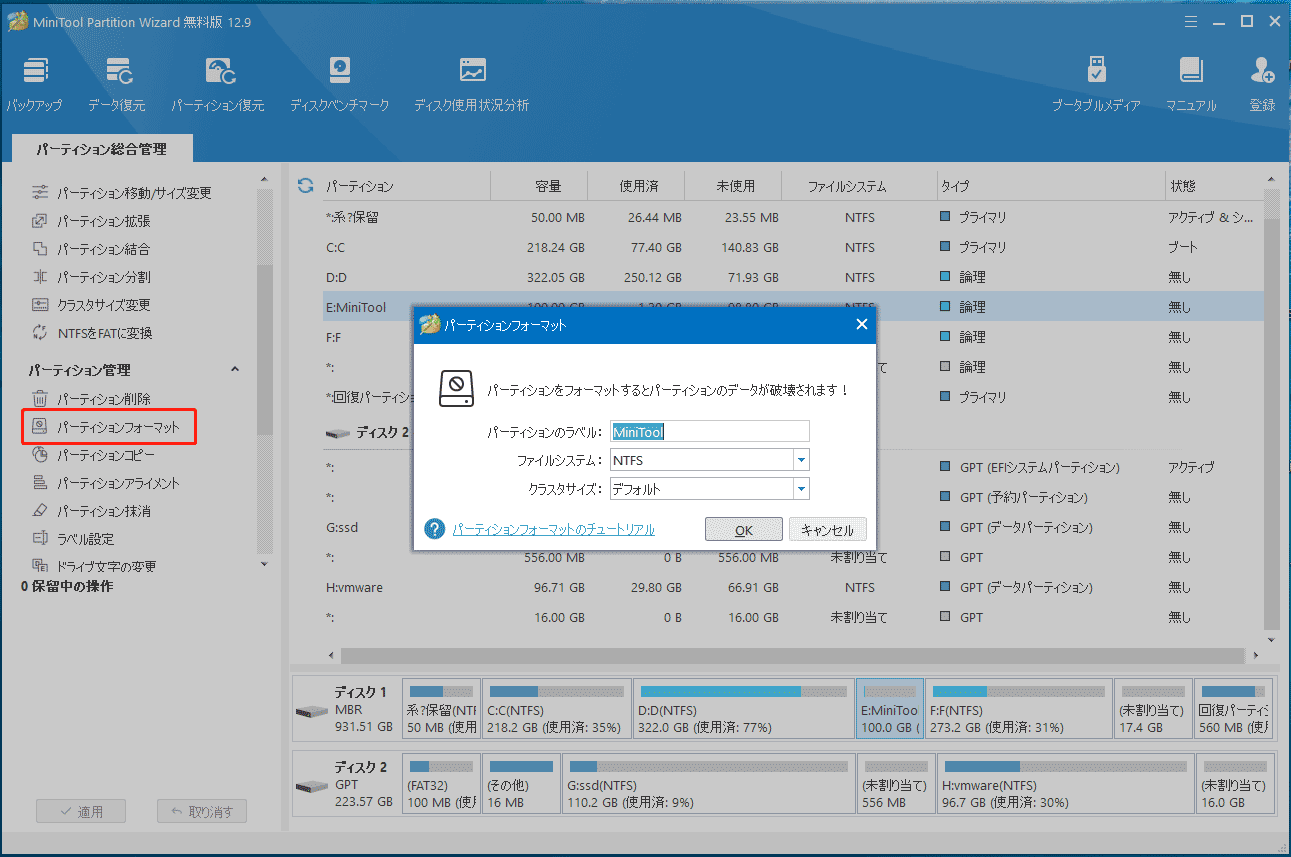Select D:D(NTFS) block in disk map

(x=743, y=710)
